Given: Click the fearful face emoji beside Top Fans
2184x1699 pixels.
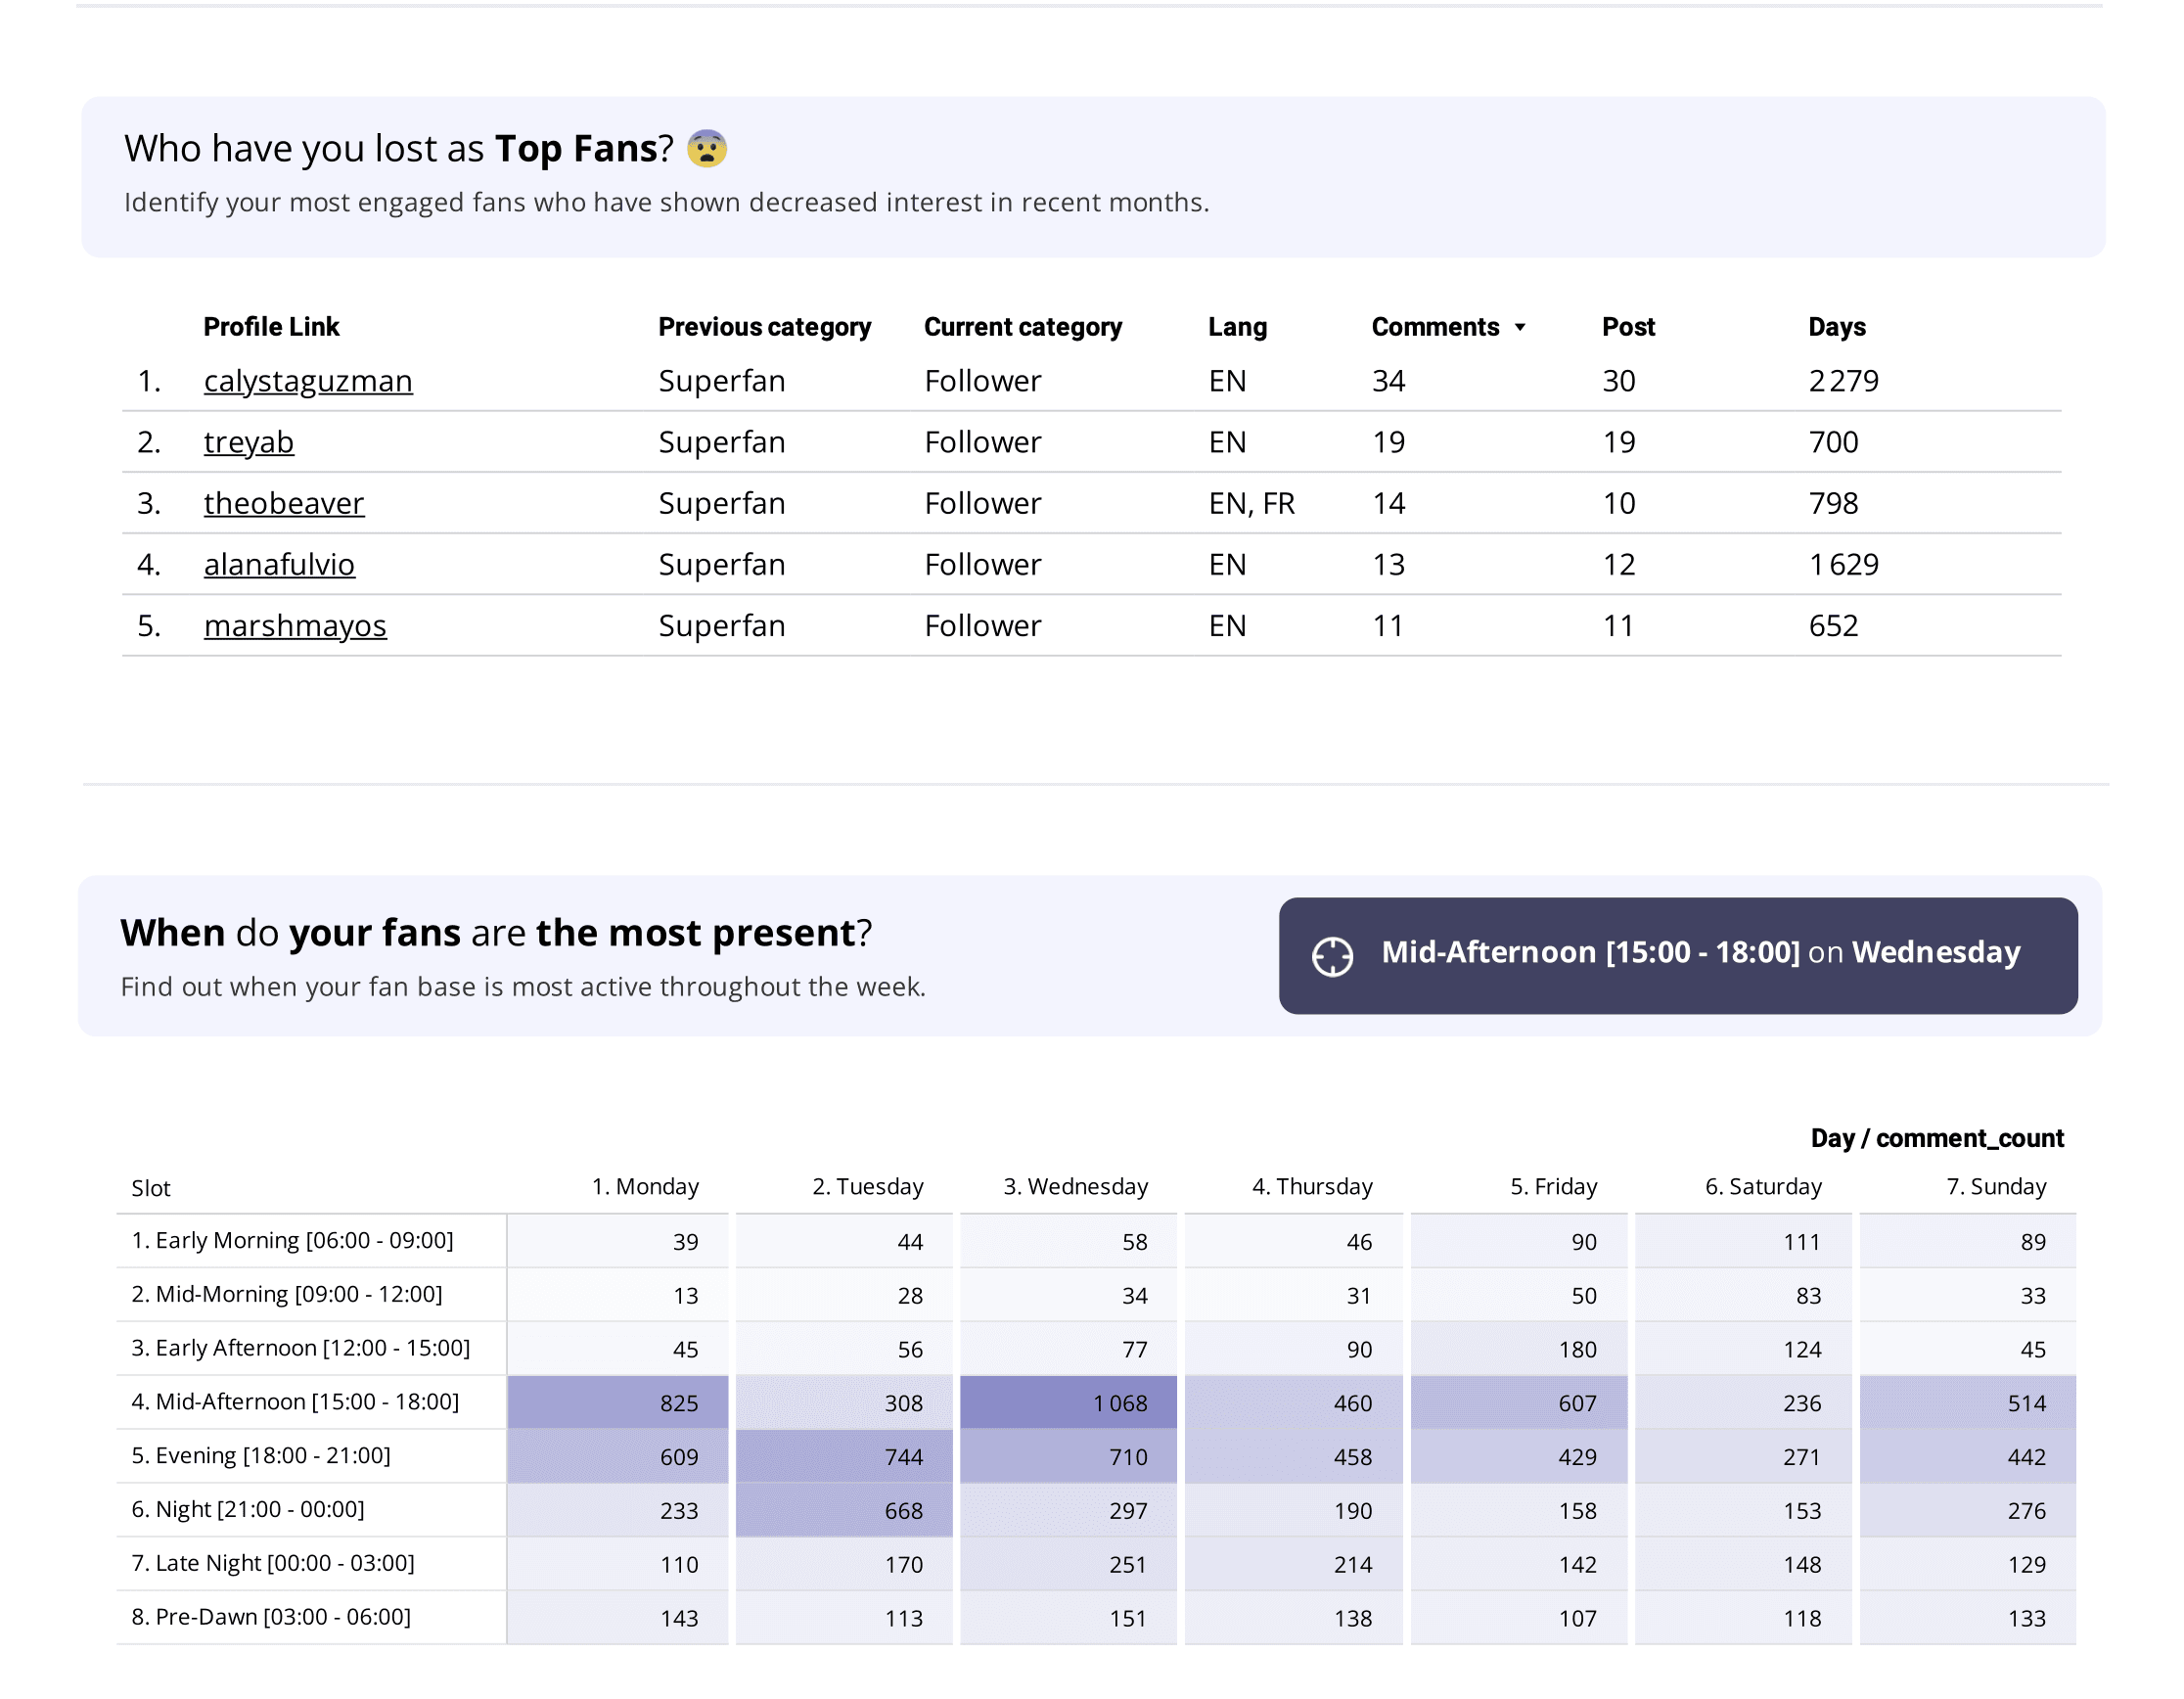Looking at the screenshot, I should click(x=707, y=148).
